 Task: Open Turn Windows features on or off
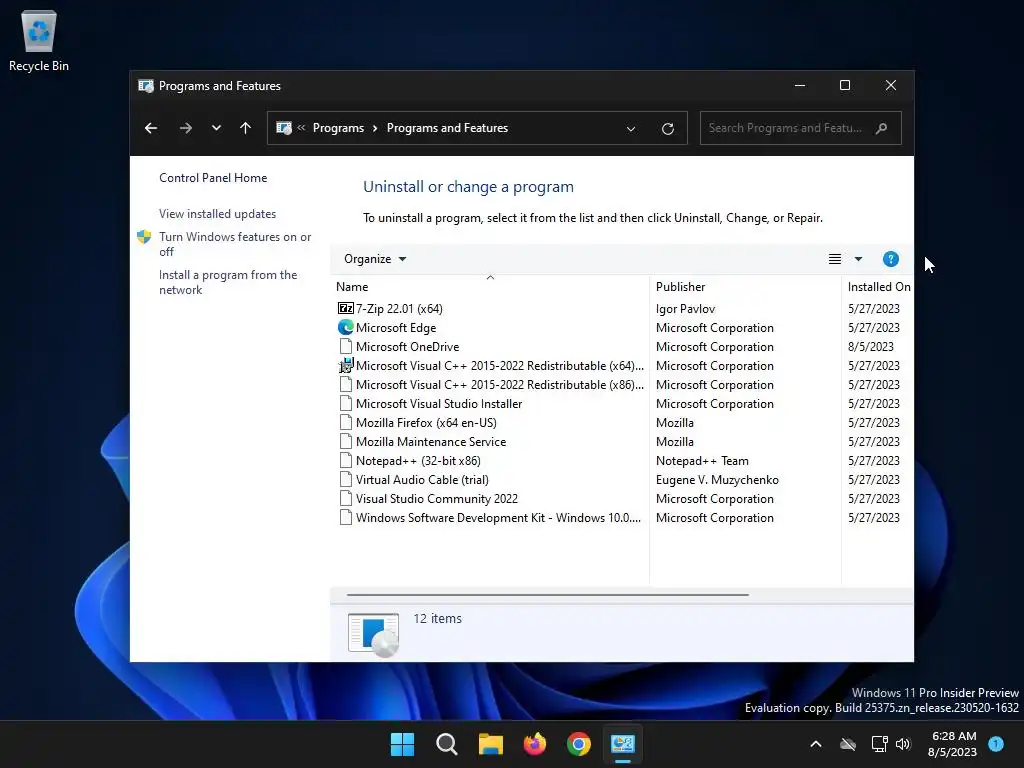click(235, 244)
